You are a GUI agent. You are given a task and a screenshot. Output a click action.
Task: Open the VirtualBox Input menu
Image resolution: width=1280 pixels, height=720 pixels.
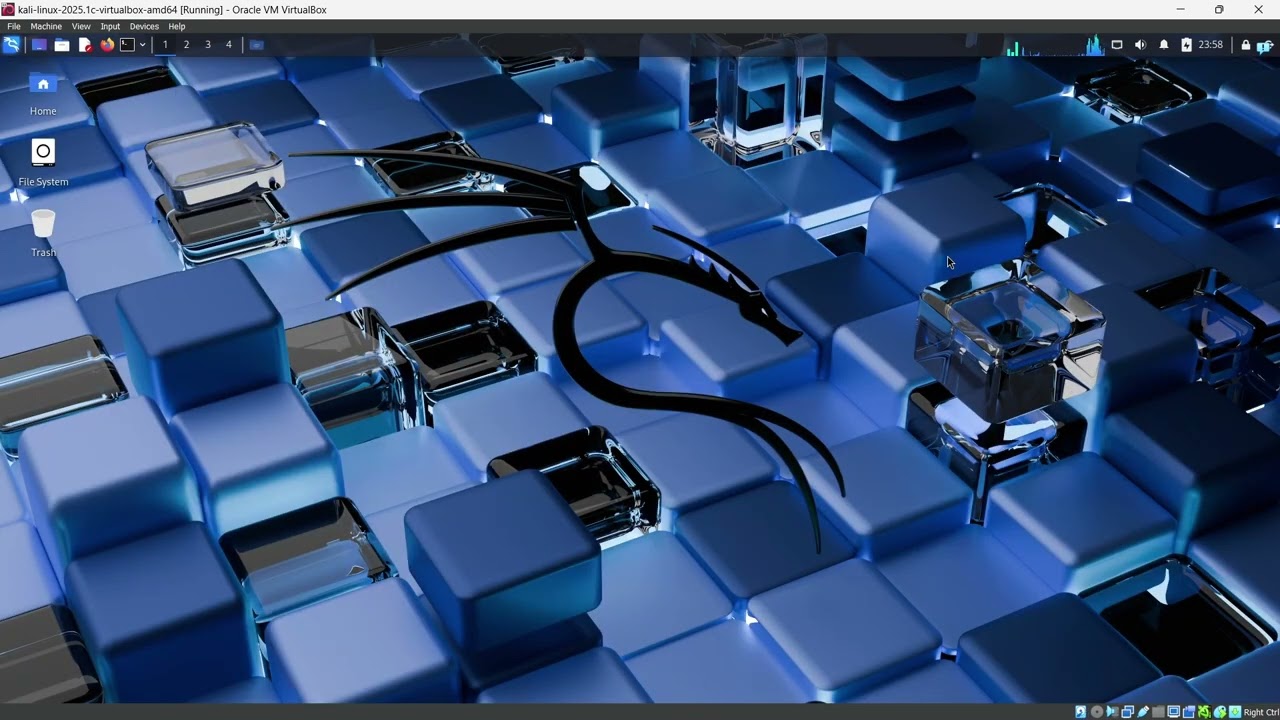coord(110,26)
